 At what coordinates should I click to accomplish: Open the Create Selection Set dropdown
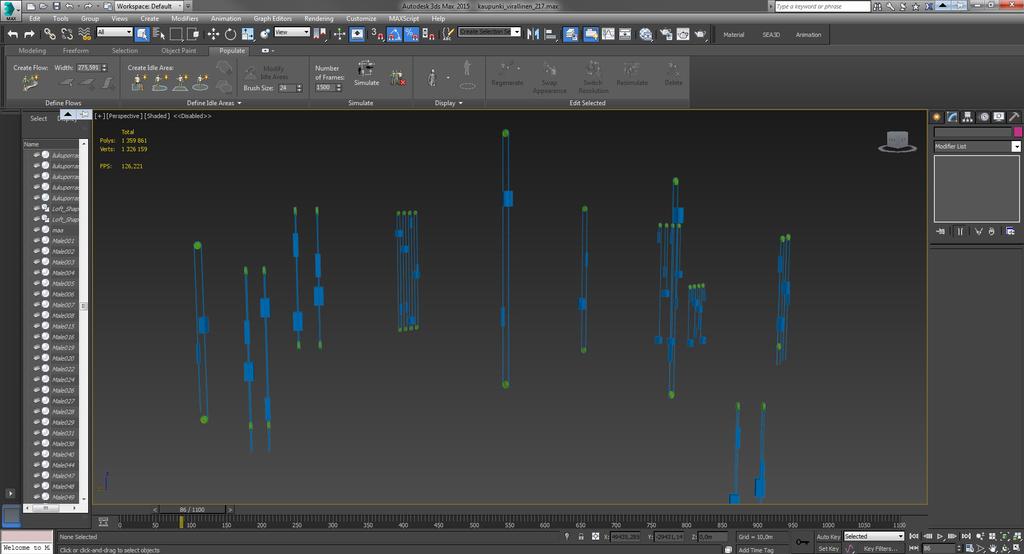tap(489, 31)
